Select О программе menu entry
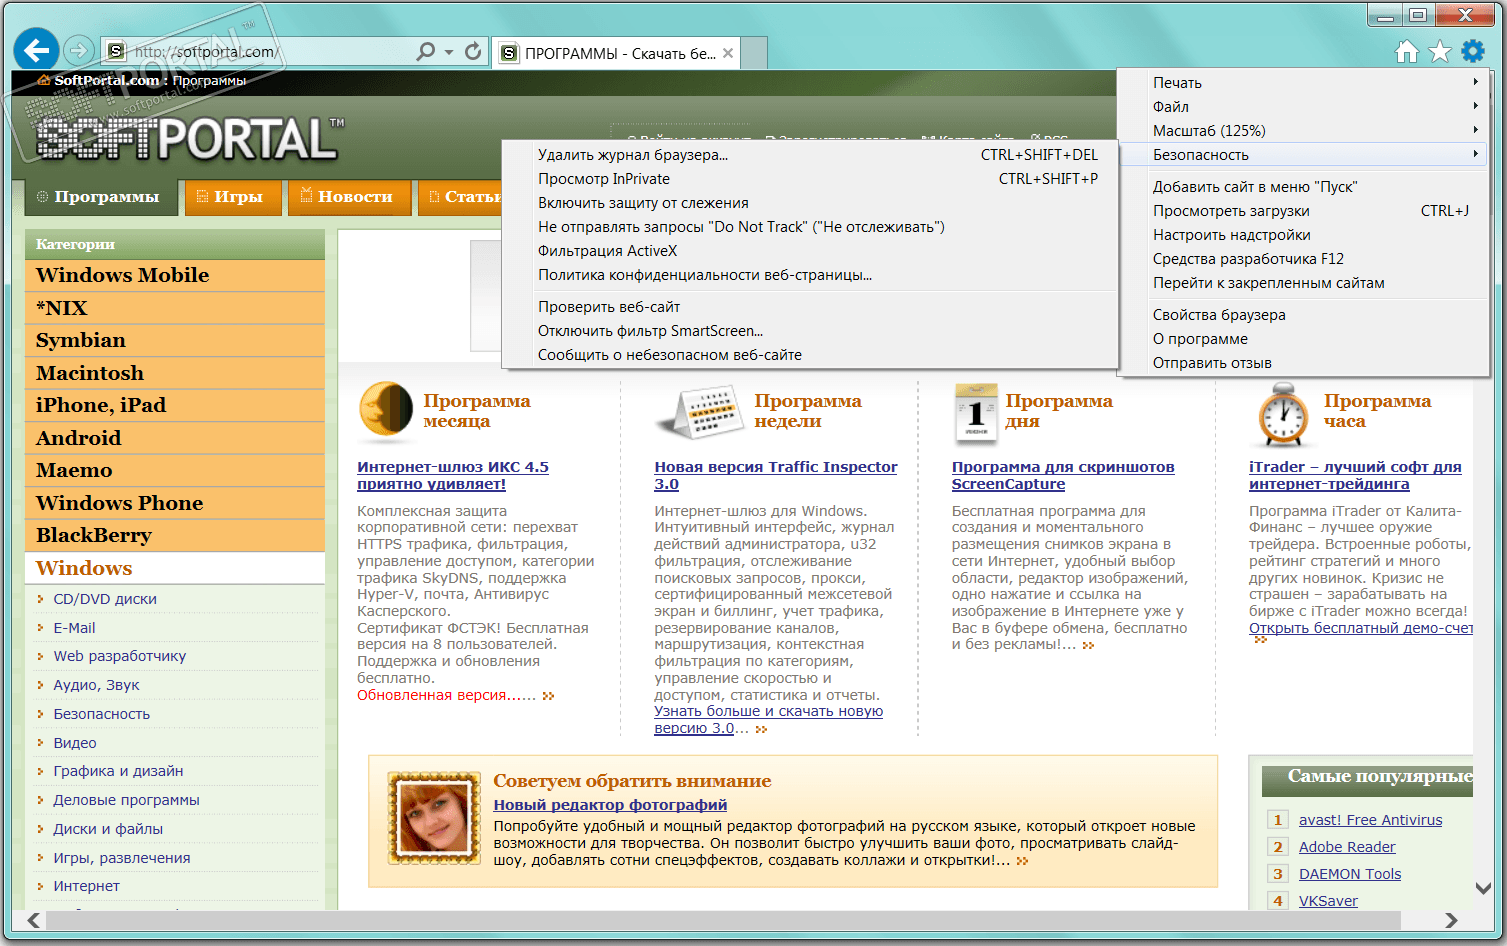 [1304, 338]
